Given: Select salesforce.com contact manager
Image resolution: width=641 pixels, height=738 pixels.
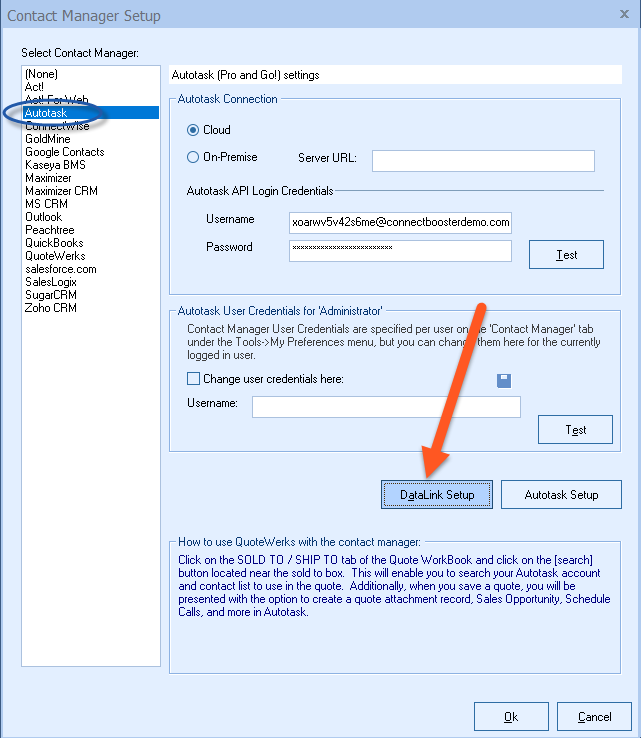Looking at the screenshot, I should [x=91, y=269].
